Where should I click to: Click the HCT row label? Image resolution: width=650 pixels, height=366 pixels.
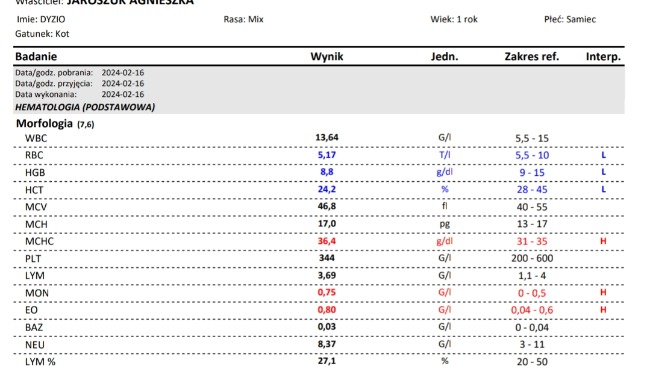[34, 190]
